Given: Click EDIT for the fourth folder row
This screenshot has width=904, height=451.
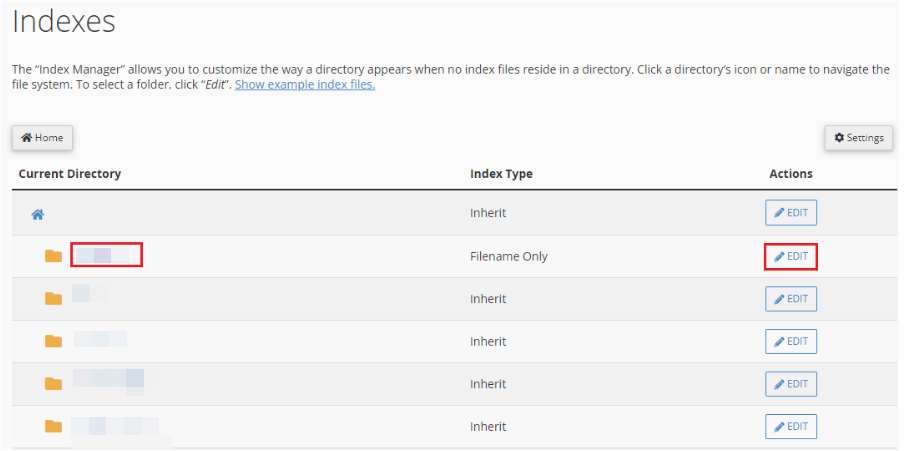Looking at the screenshot, I should coord(791,384).
